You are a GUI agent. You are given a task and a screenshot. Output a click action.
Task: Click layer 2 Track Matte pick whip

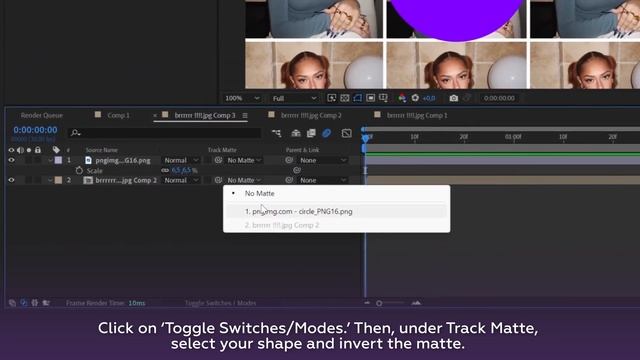[x=218, y=180]
